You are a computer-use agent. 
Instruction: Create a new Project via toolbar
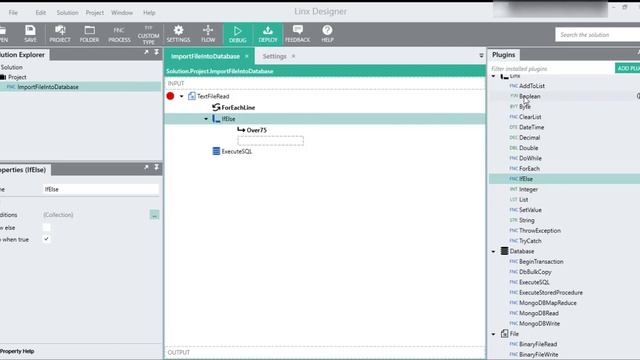tap(60, 34)
